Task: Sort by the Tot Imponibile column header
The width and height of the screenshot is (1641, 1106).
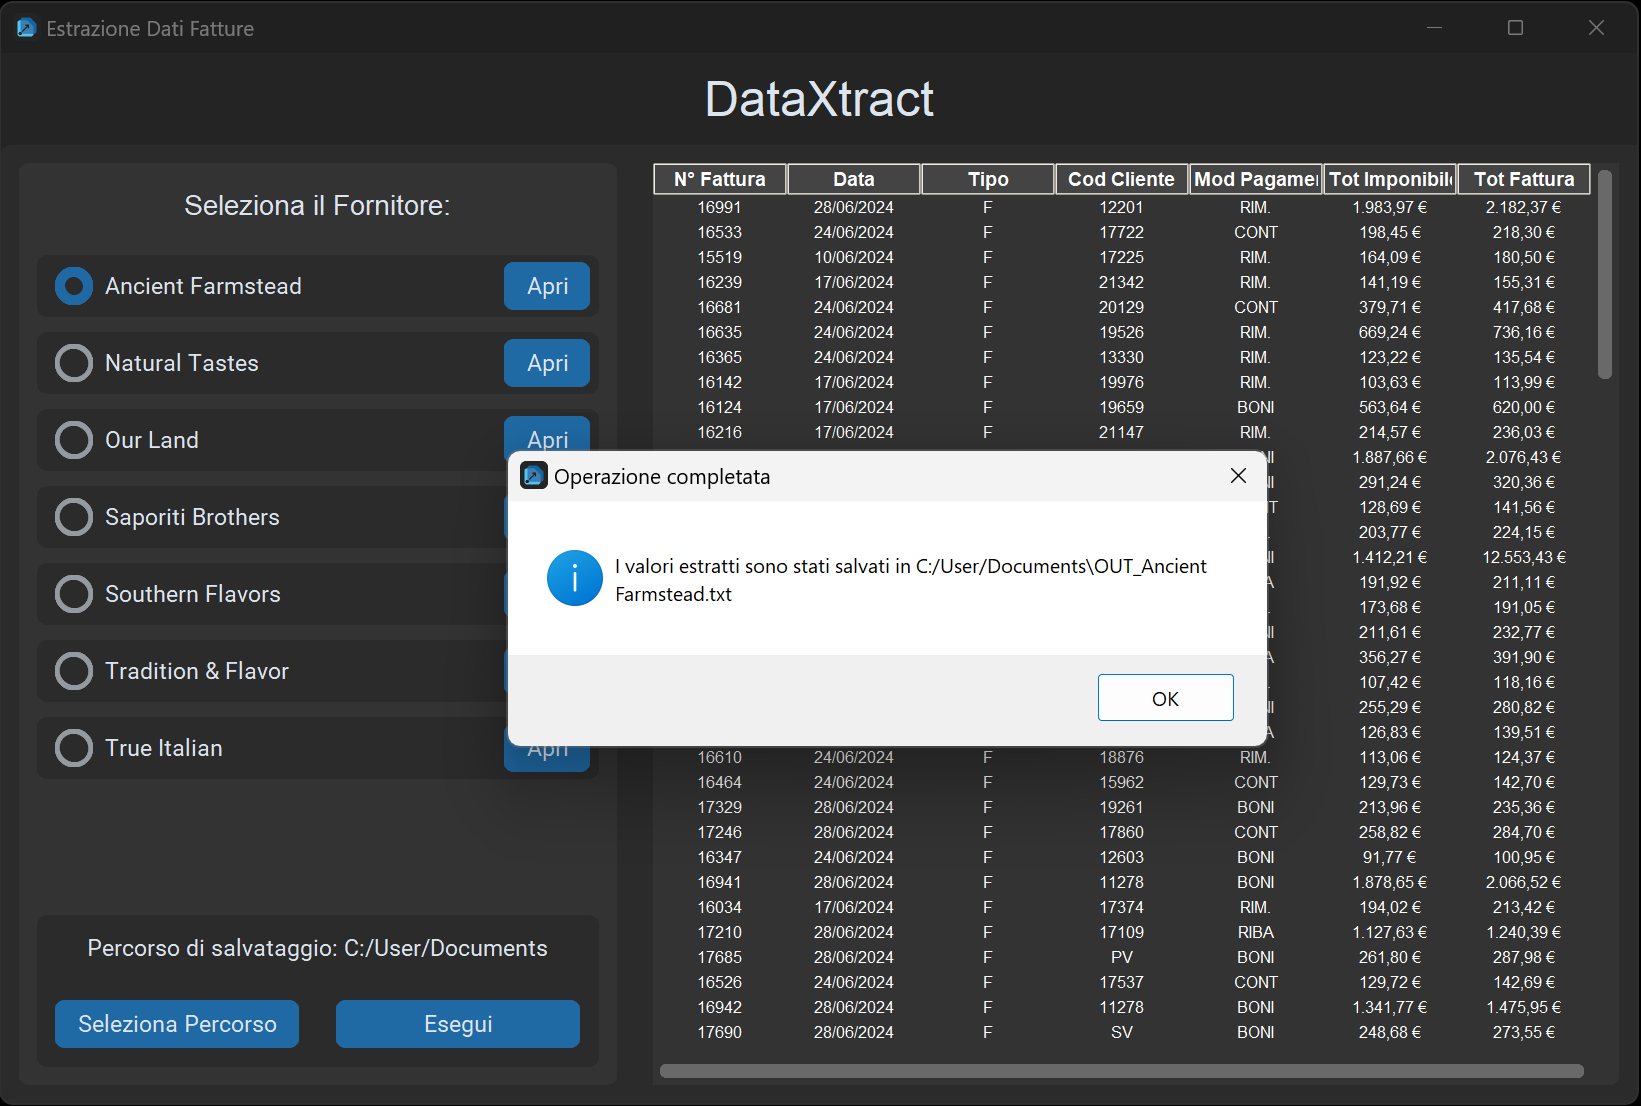Action: pyautogui.click(x=1390, y=179)
